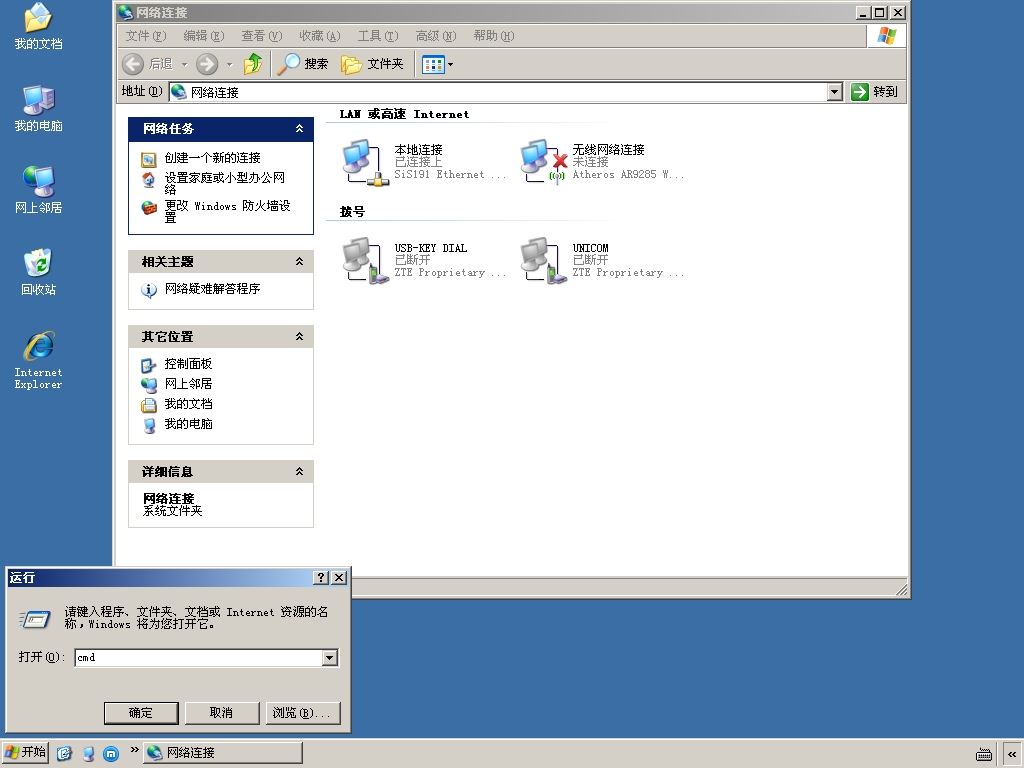Click the keyboard icon in system tray
This screenshot has width=1024, height=768.
984,754
